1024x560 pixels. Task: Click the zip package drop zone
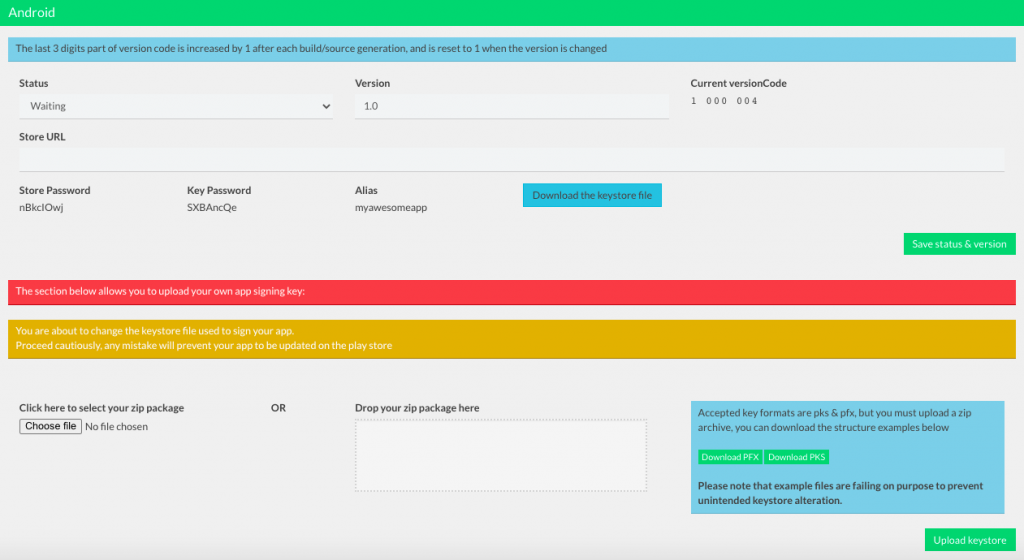pos(501,456)
